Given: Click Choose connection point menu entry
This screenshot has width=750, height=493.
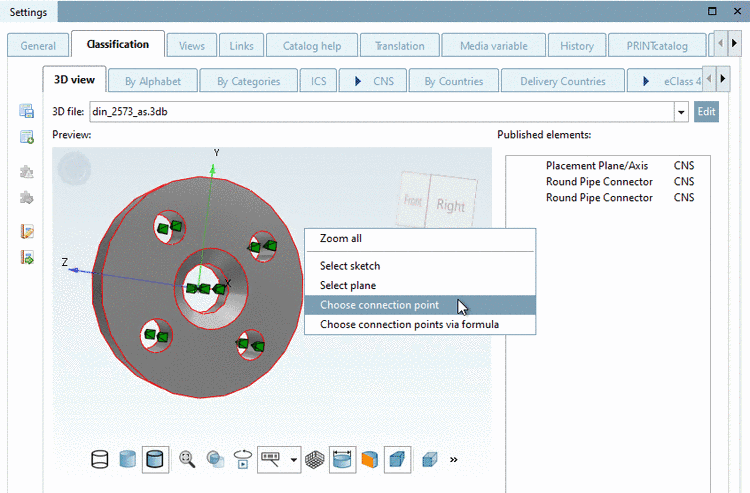Looking at the screenshot, I should pos(420,305).
